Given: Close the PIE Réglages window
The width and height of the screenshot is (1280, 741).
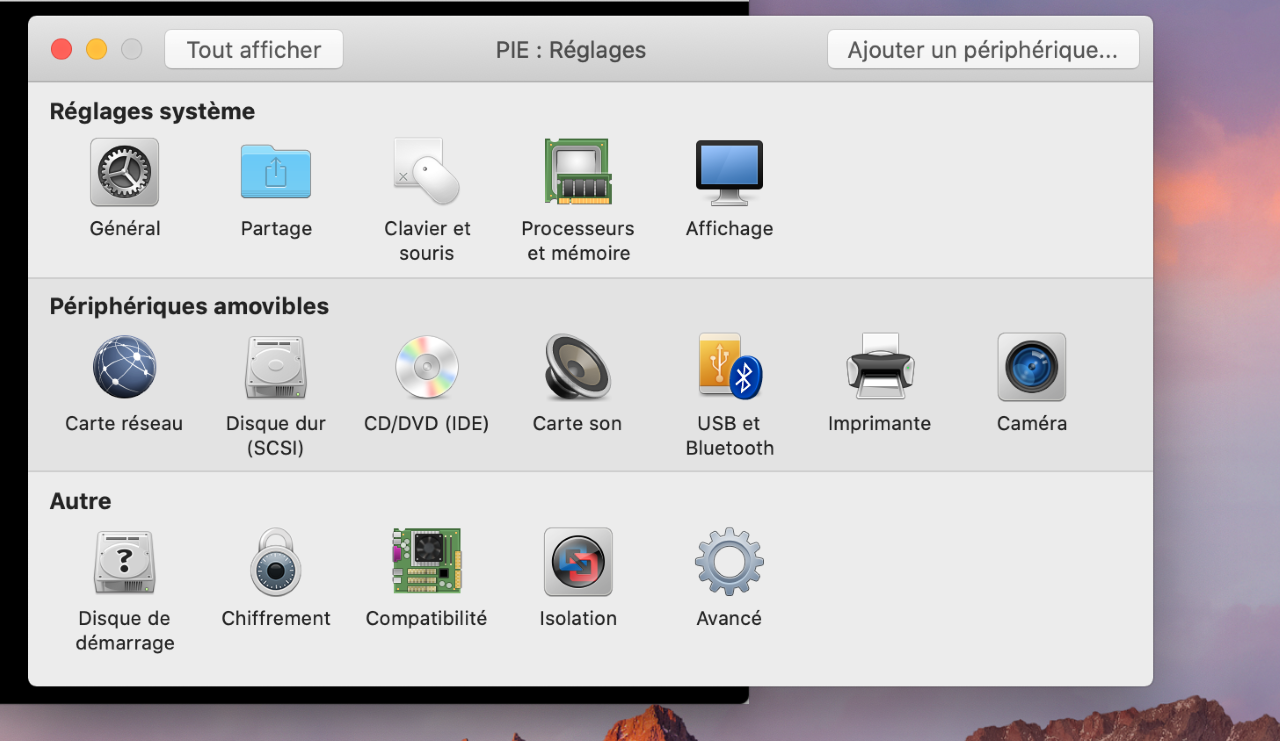Looking at the screenshot, I should [62, 49].
